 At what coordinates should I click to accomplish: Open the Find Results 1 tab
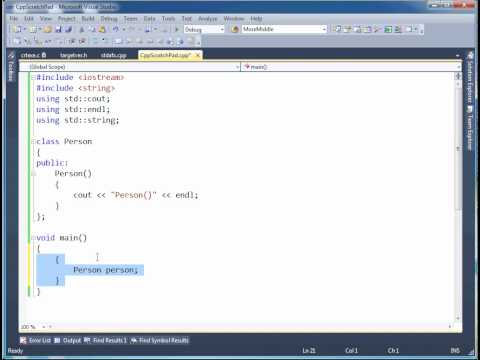105,340
